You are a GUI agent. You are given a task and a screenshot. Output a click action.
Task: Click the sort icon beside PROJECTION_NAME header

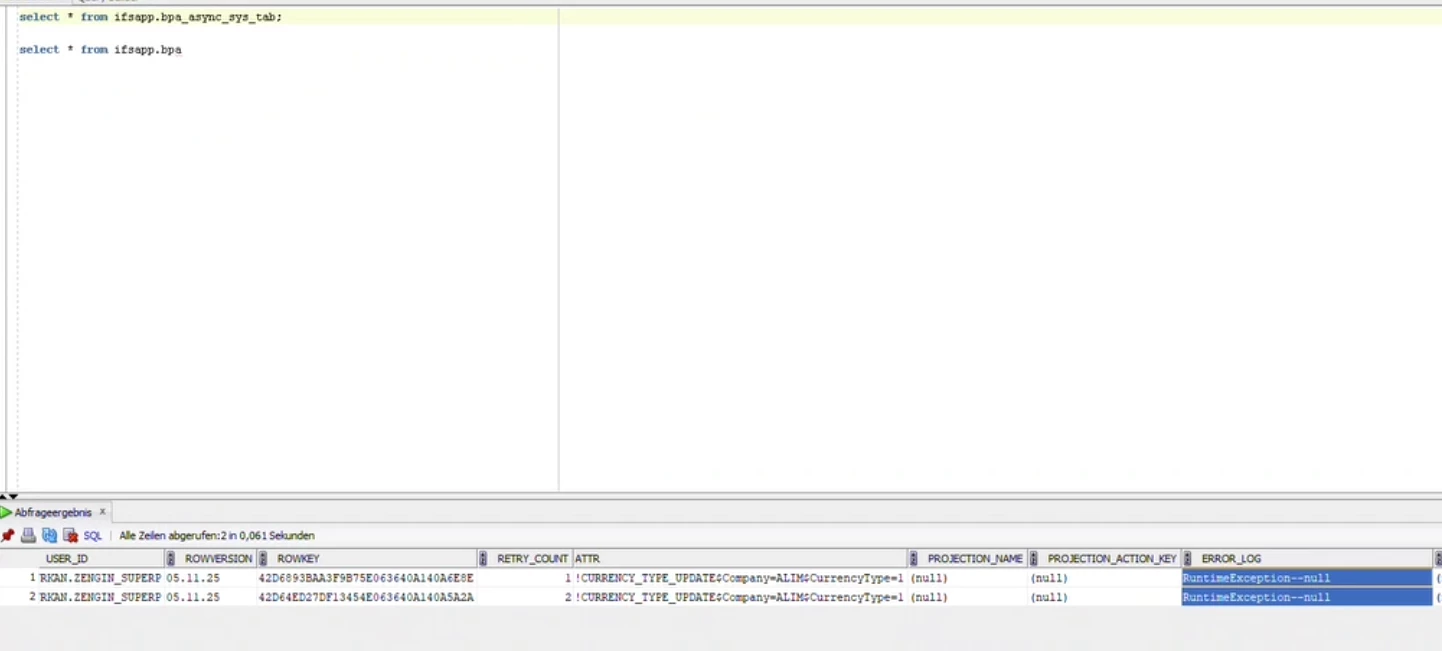click(x=913, y=559)
